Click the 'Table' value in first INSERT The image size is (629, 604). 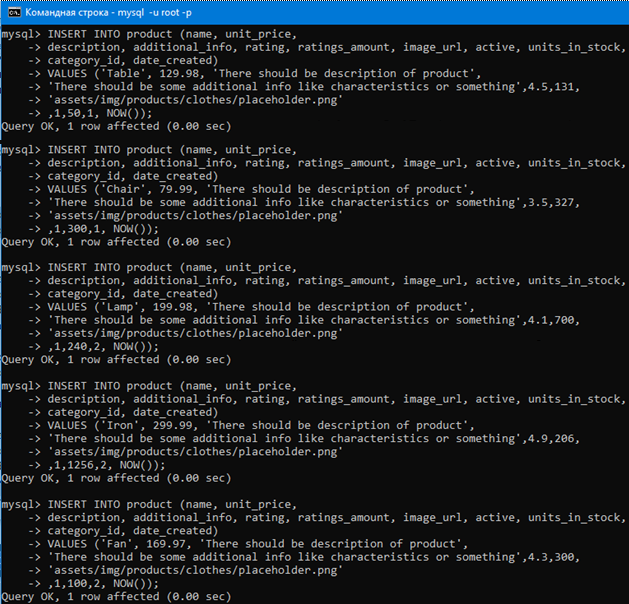[123, 73]
